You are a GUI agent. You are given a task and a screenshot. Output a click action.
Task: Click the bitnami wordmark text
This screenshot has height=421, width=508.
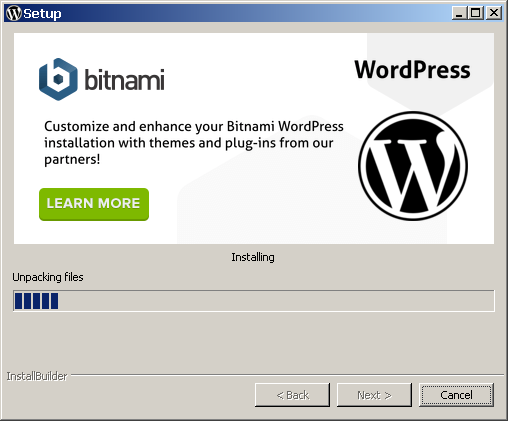[x=124, y=79]
